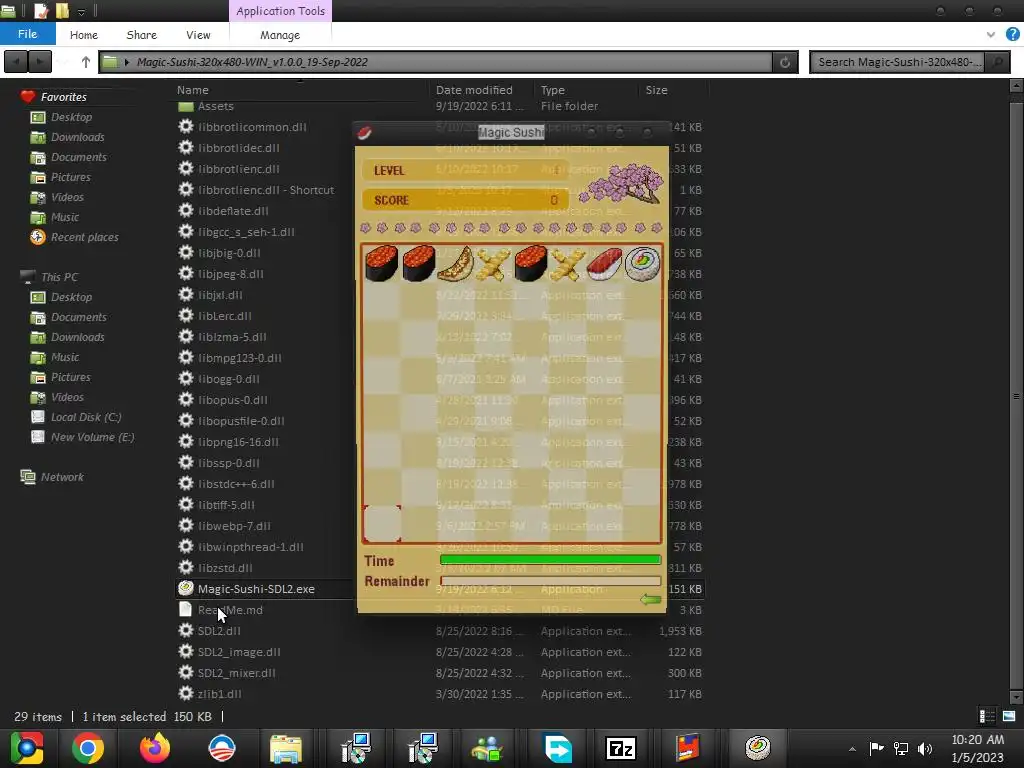Click the green Time progress bar
Screen dimensions: 1024x768
[x=551, y=560]
